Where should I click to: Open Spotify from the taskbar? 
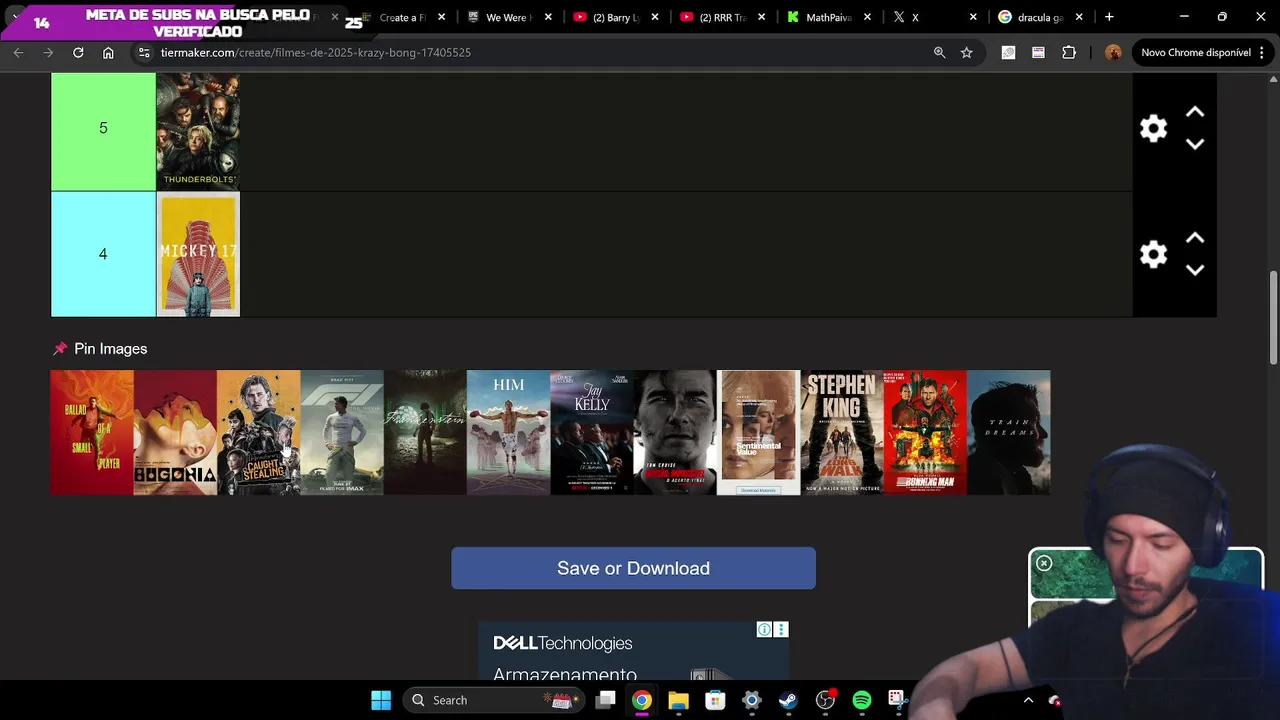tap(862, 700)
